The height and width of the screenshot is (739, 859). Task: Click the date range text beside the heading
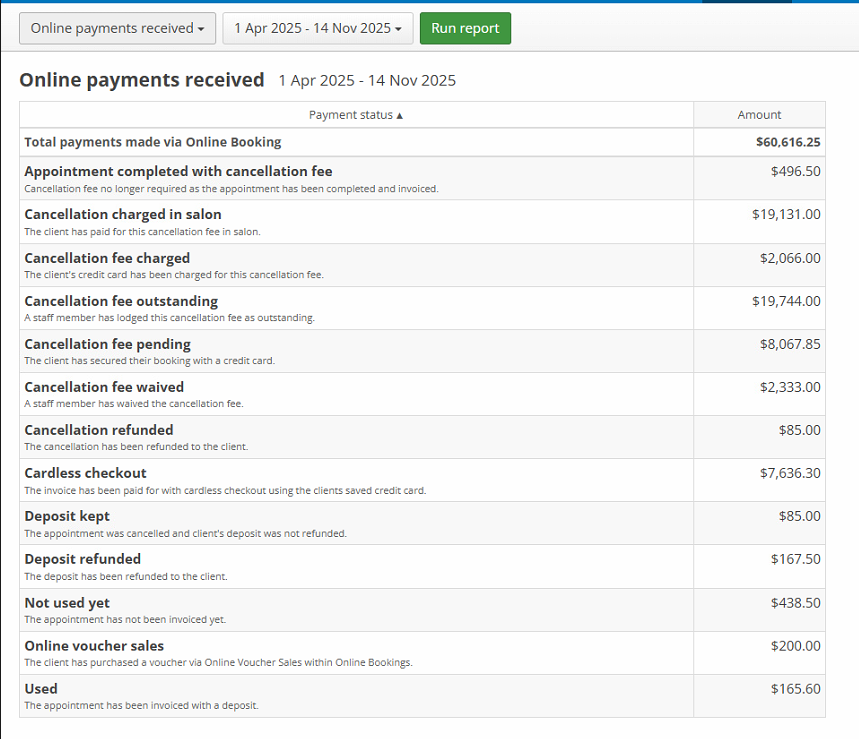coord(367,81)
